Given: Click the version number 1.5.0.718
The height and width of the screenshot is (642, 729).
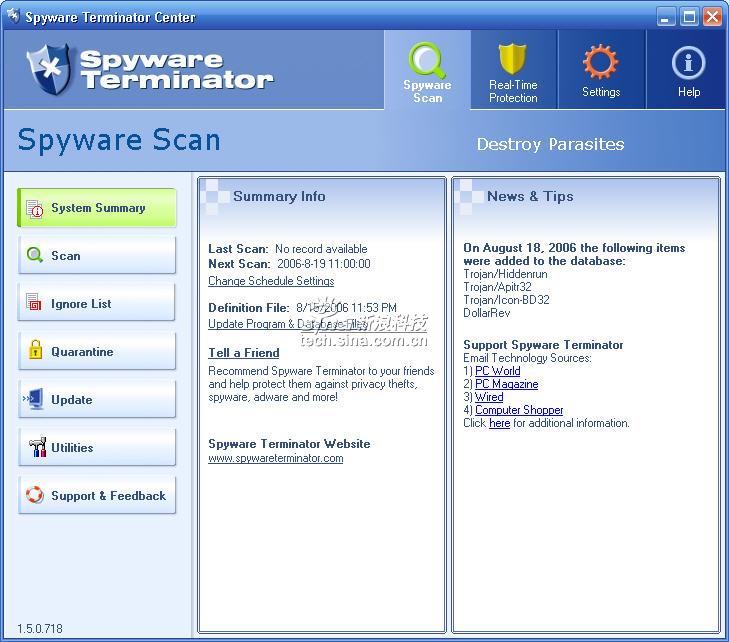Looking at the screenshot, I should (40, 629).
